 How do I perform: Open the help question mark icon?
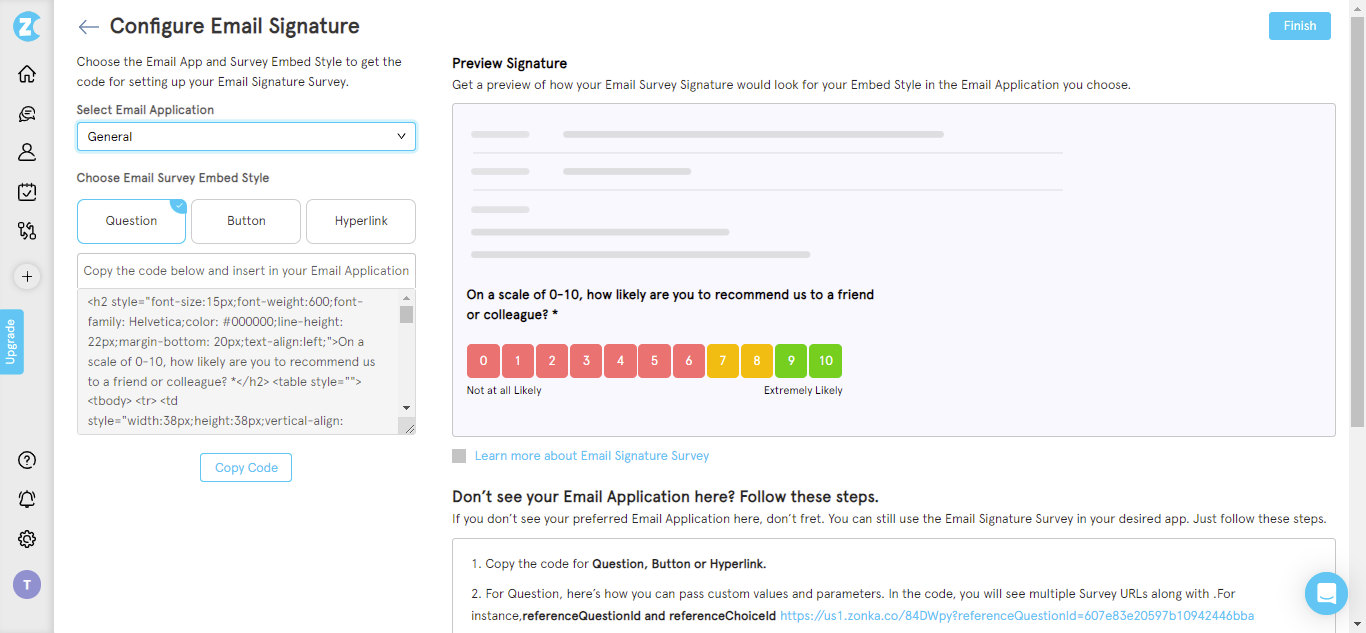(x=27, y=460)
